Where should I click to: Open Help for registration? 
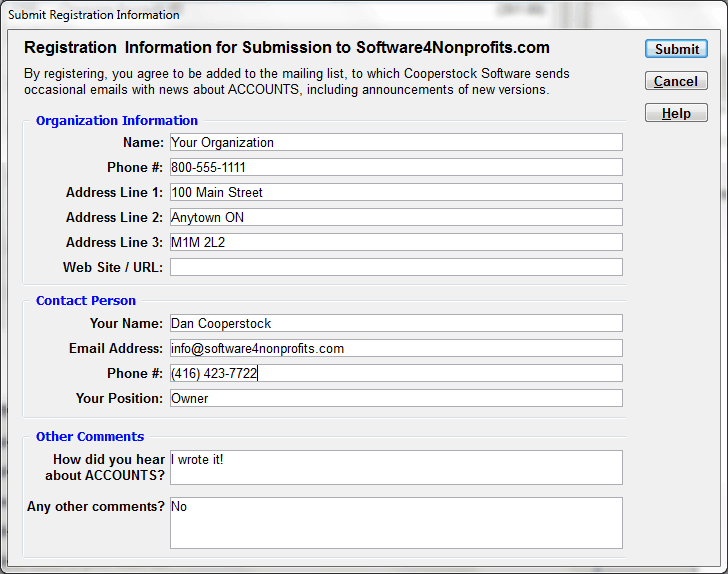click(676, 113)
